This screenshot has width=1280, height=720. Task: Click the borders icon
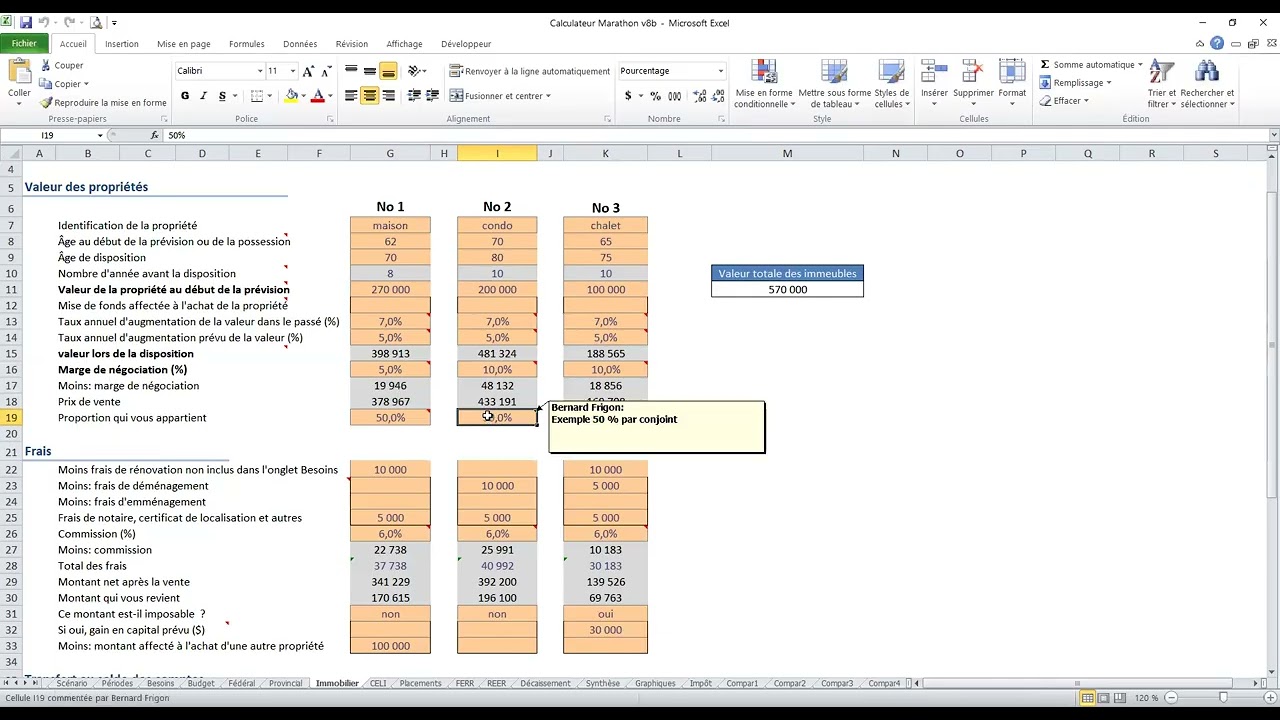click(x=257, y=96)
